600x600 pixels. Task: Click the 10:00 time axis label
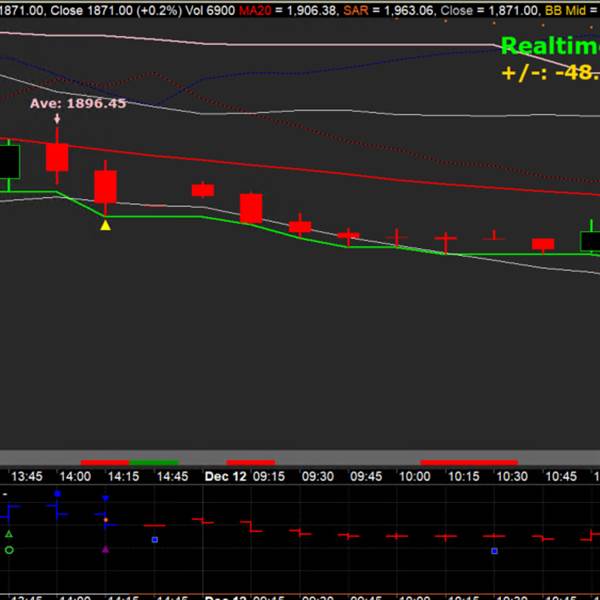point(415,476)
